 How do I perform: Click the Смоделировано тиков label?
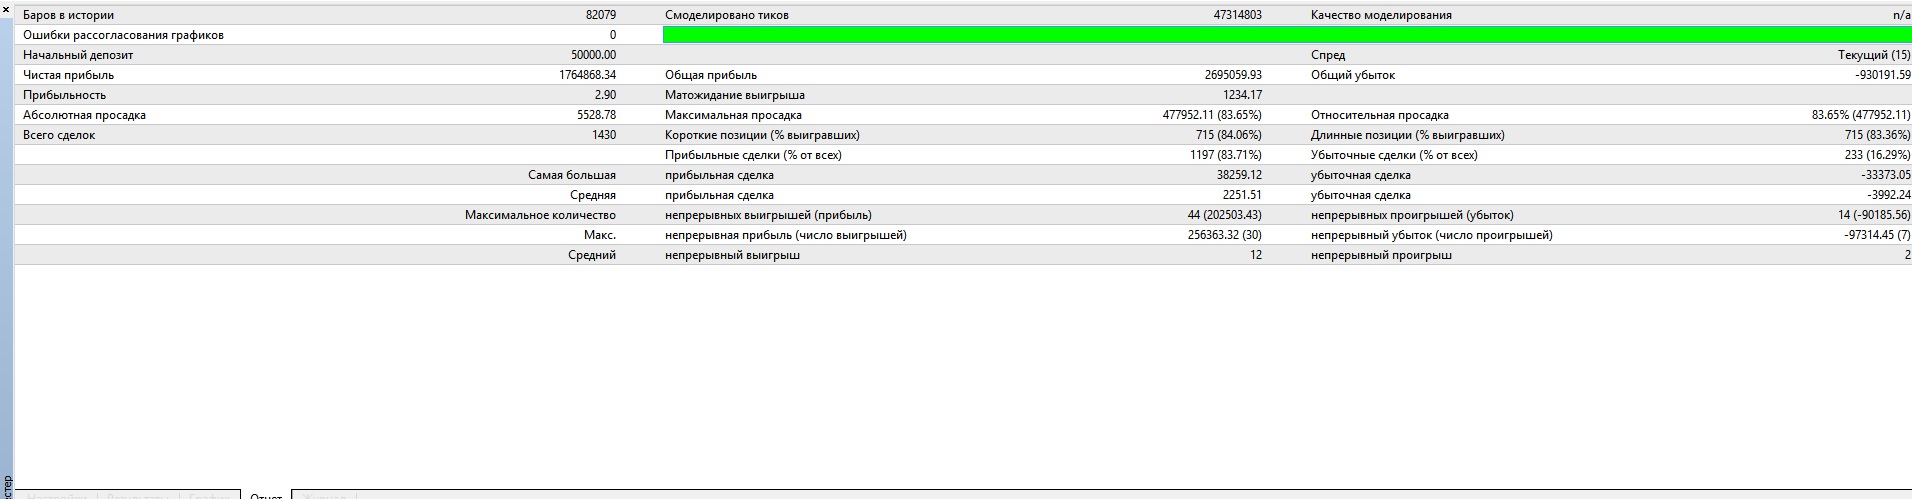[x=727, y=15]
